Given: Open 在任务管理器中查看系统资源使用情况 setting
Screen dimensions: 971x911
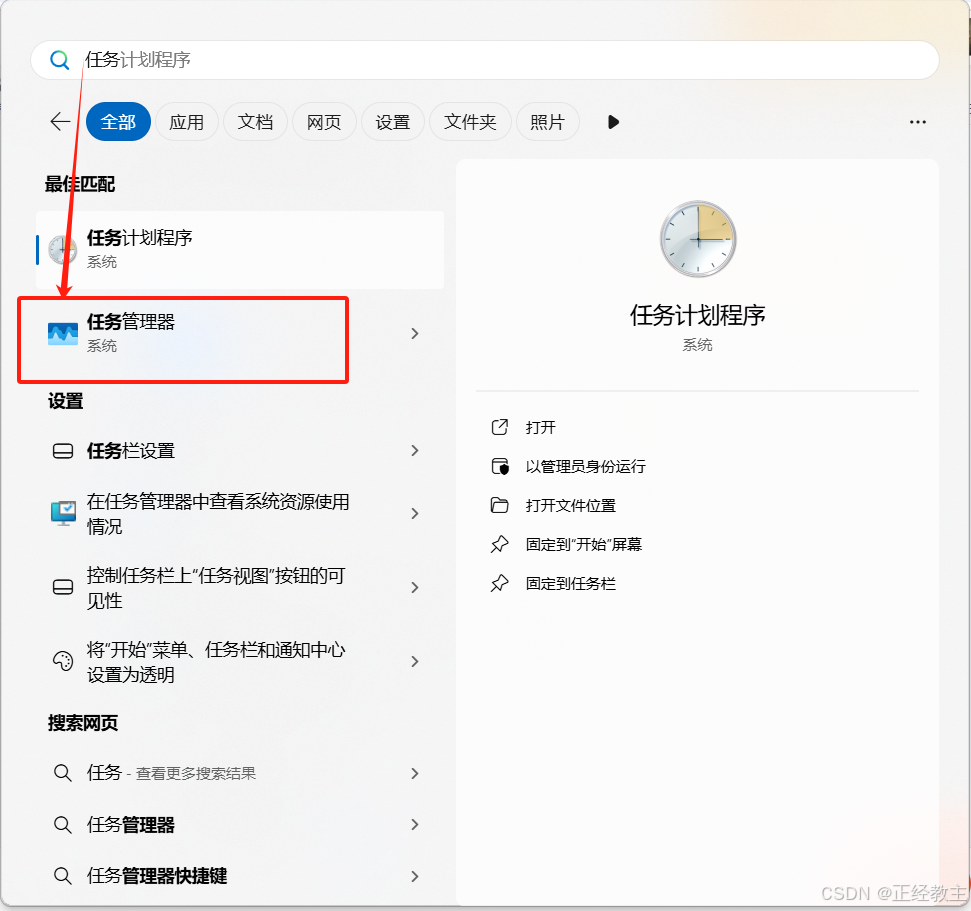Looking at the screenshot, I should click(218, 514).
